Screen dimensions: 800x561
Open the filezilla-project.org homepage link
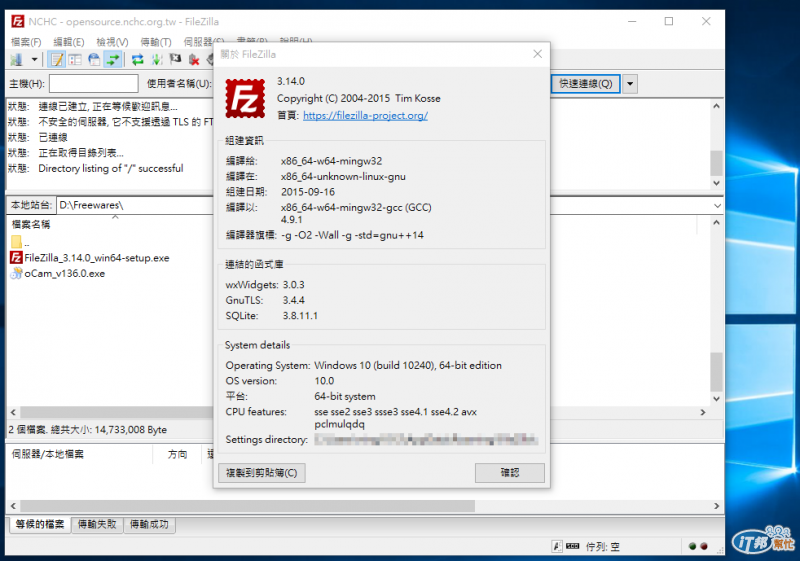click(365, 116)
